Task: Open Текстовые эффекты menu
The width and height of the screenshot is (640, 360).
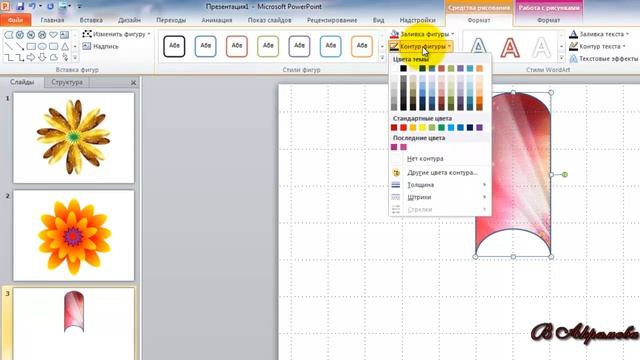Action: 604,59
